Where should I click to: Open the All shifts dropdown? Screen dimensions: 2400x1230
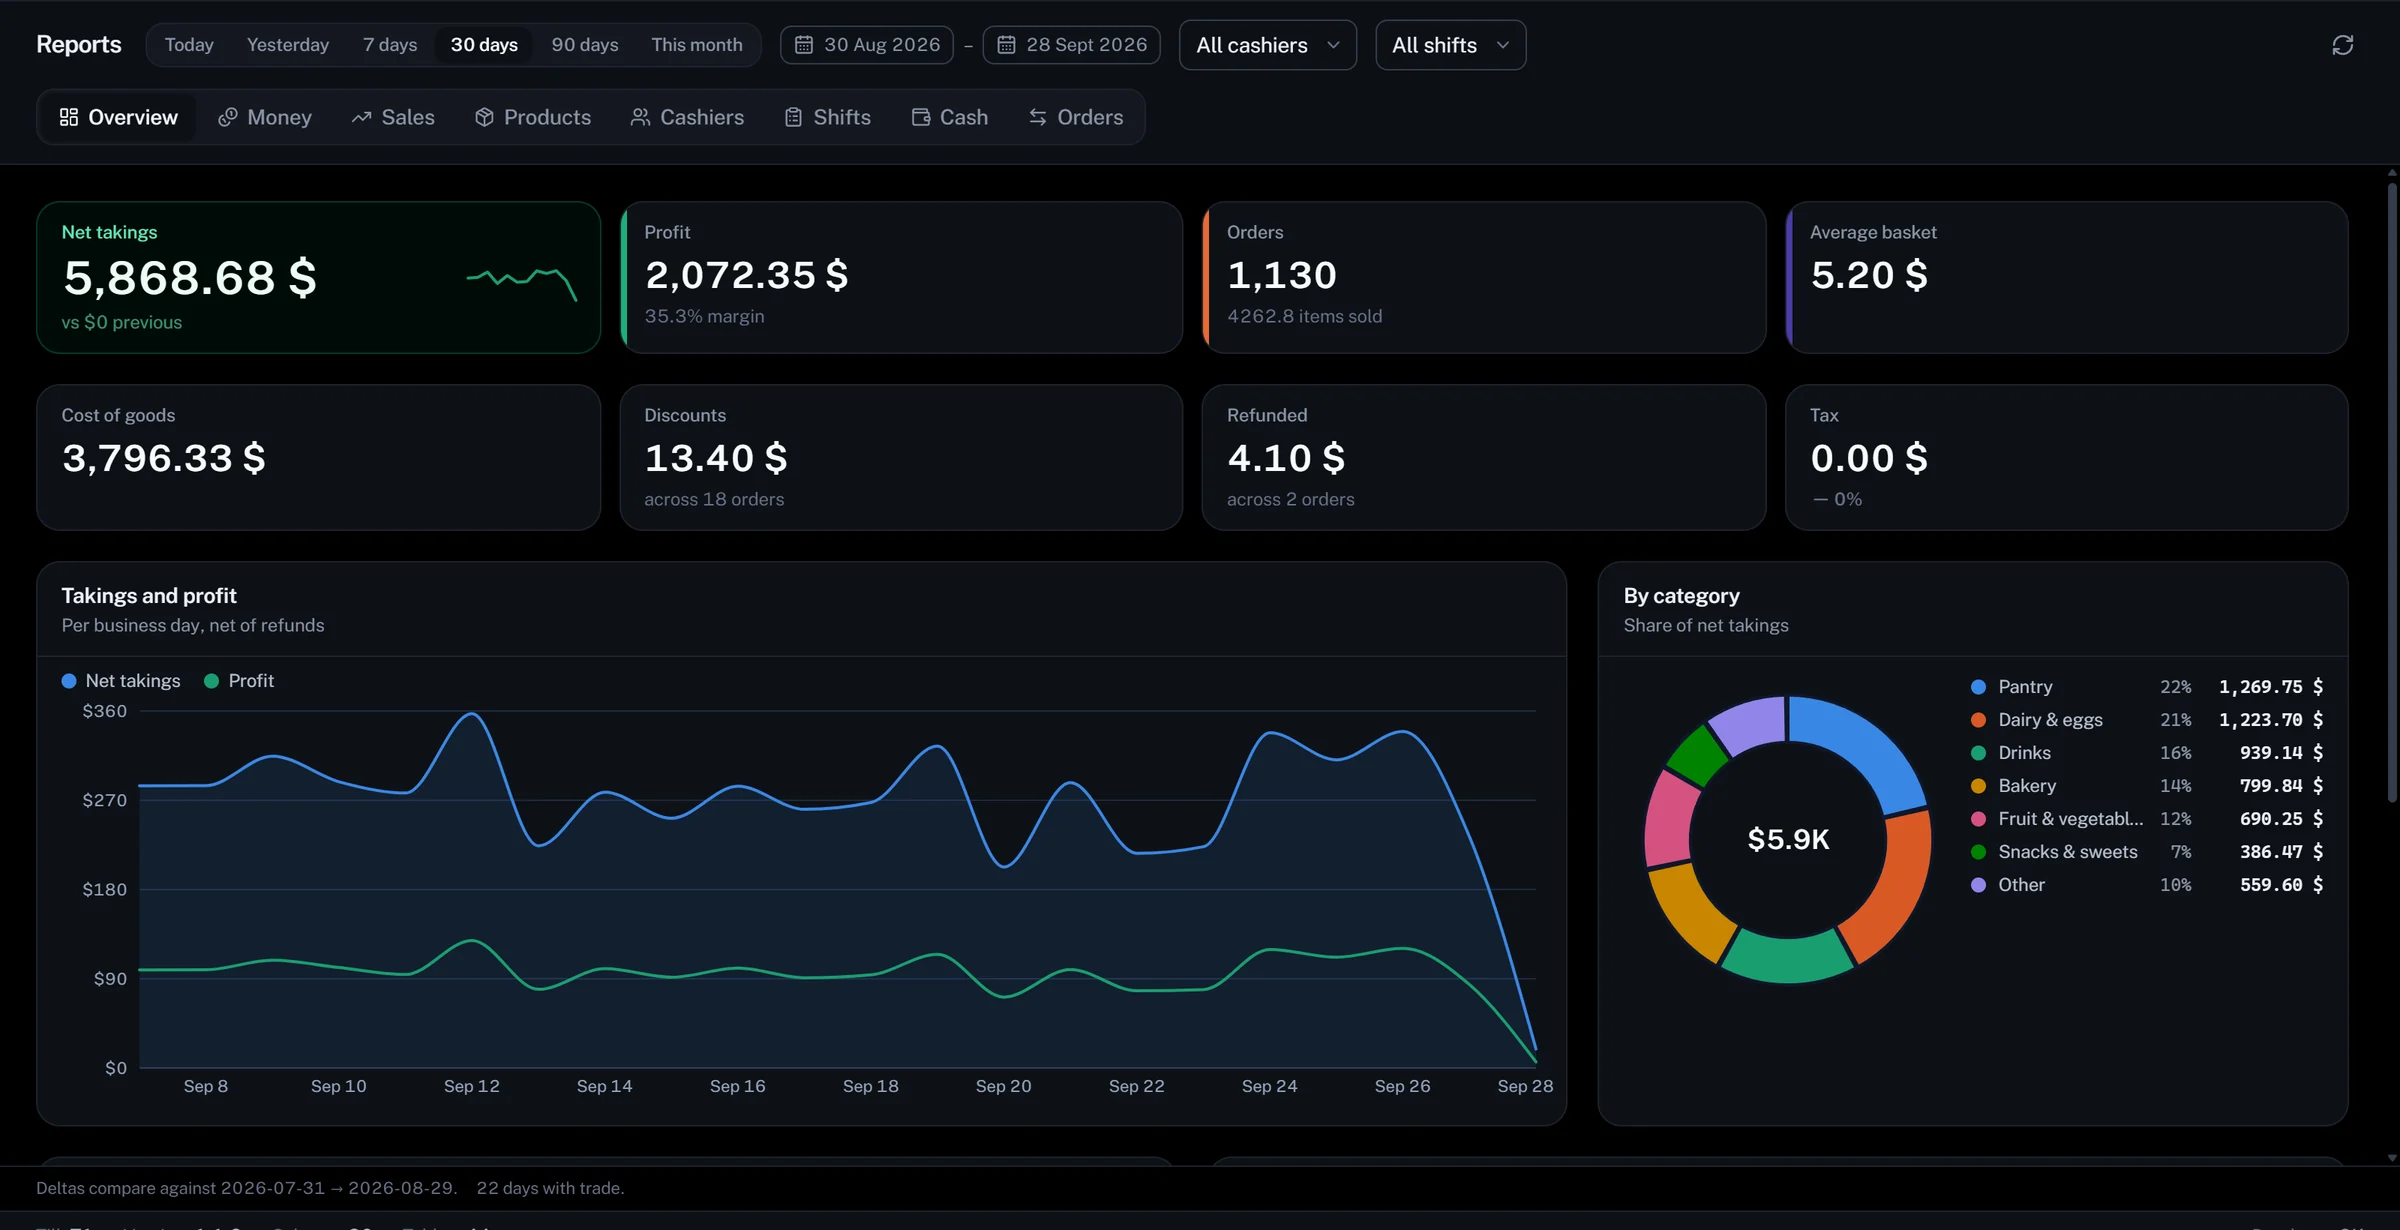pyautogui.click(x=1450, y=45)
